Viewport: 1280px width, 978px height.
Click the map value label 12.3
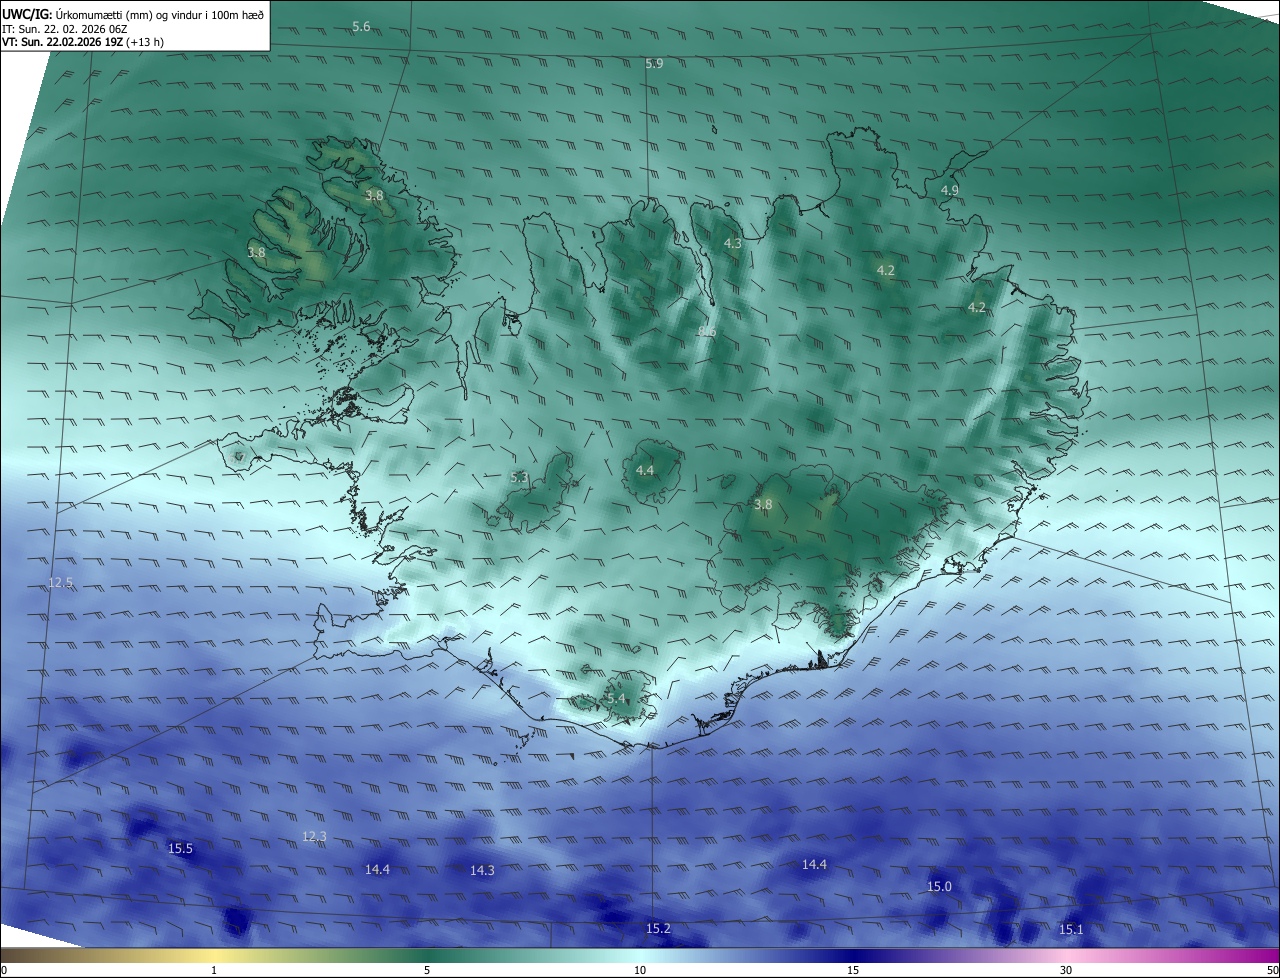[x=314, y=836]
